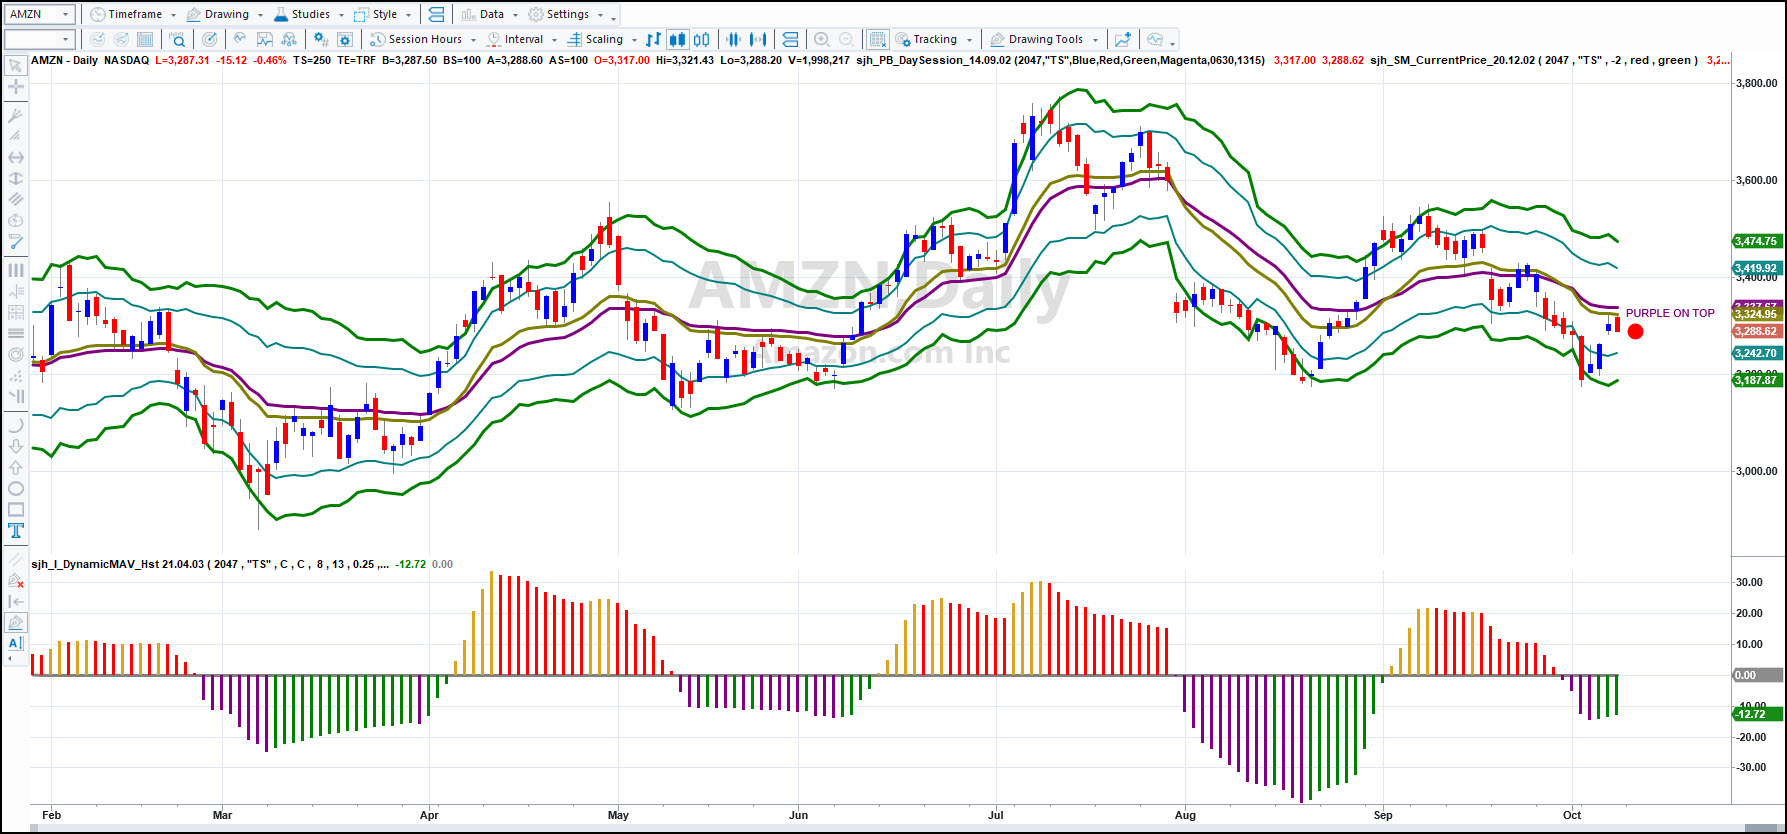Toggle the highlighted pencil edit mode icon
1787x834 pixels.
coord(16,622)
